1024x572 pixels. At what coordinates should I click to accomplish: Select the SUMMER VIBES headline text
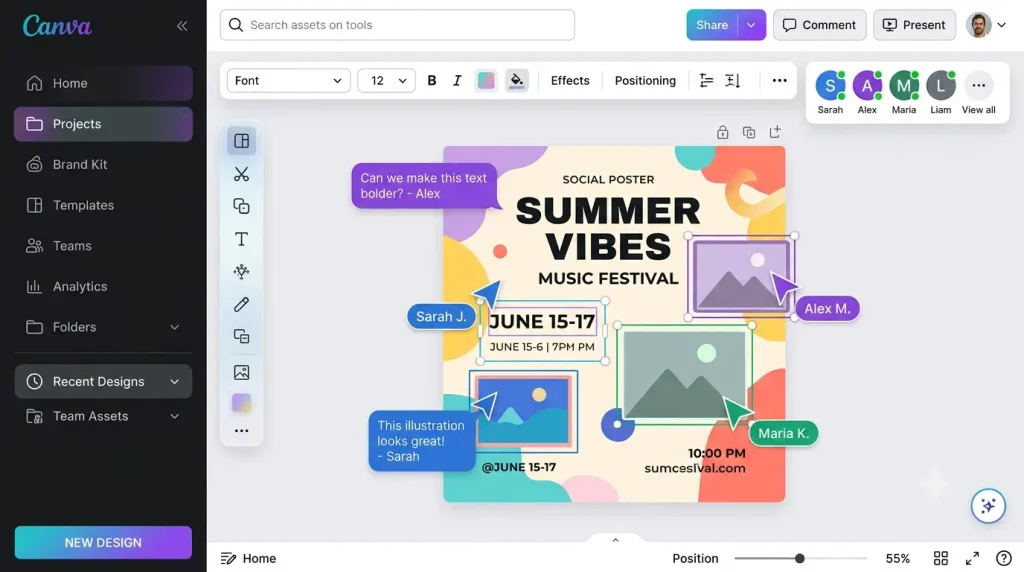click(x=608, y=229)
